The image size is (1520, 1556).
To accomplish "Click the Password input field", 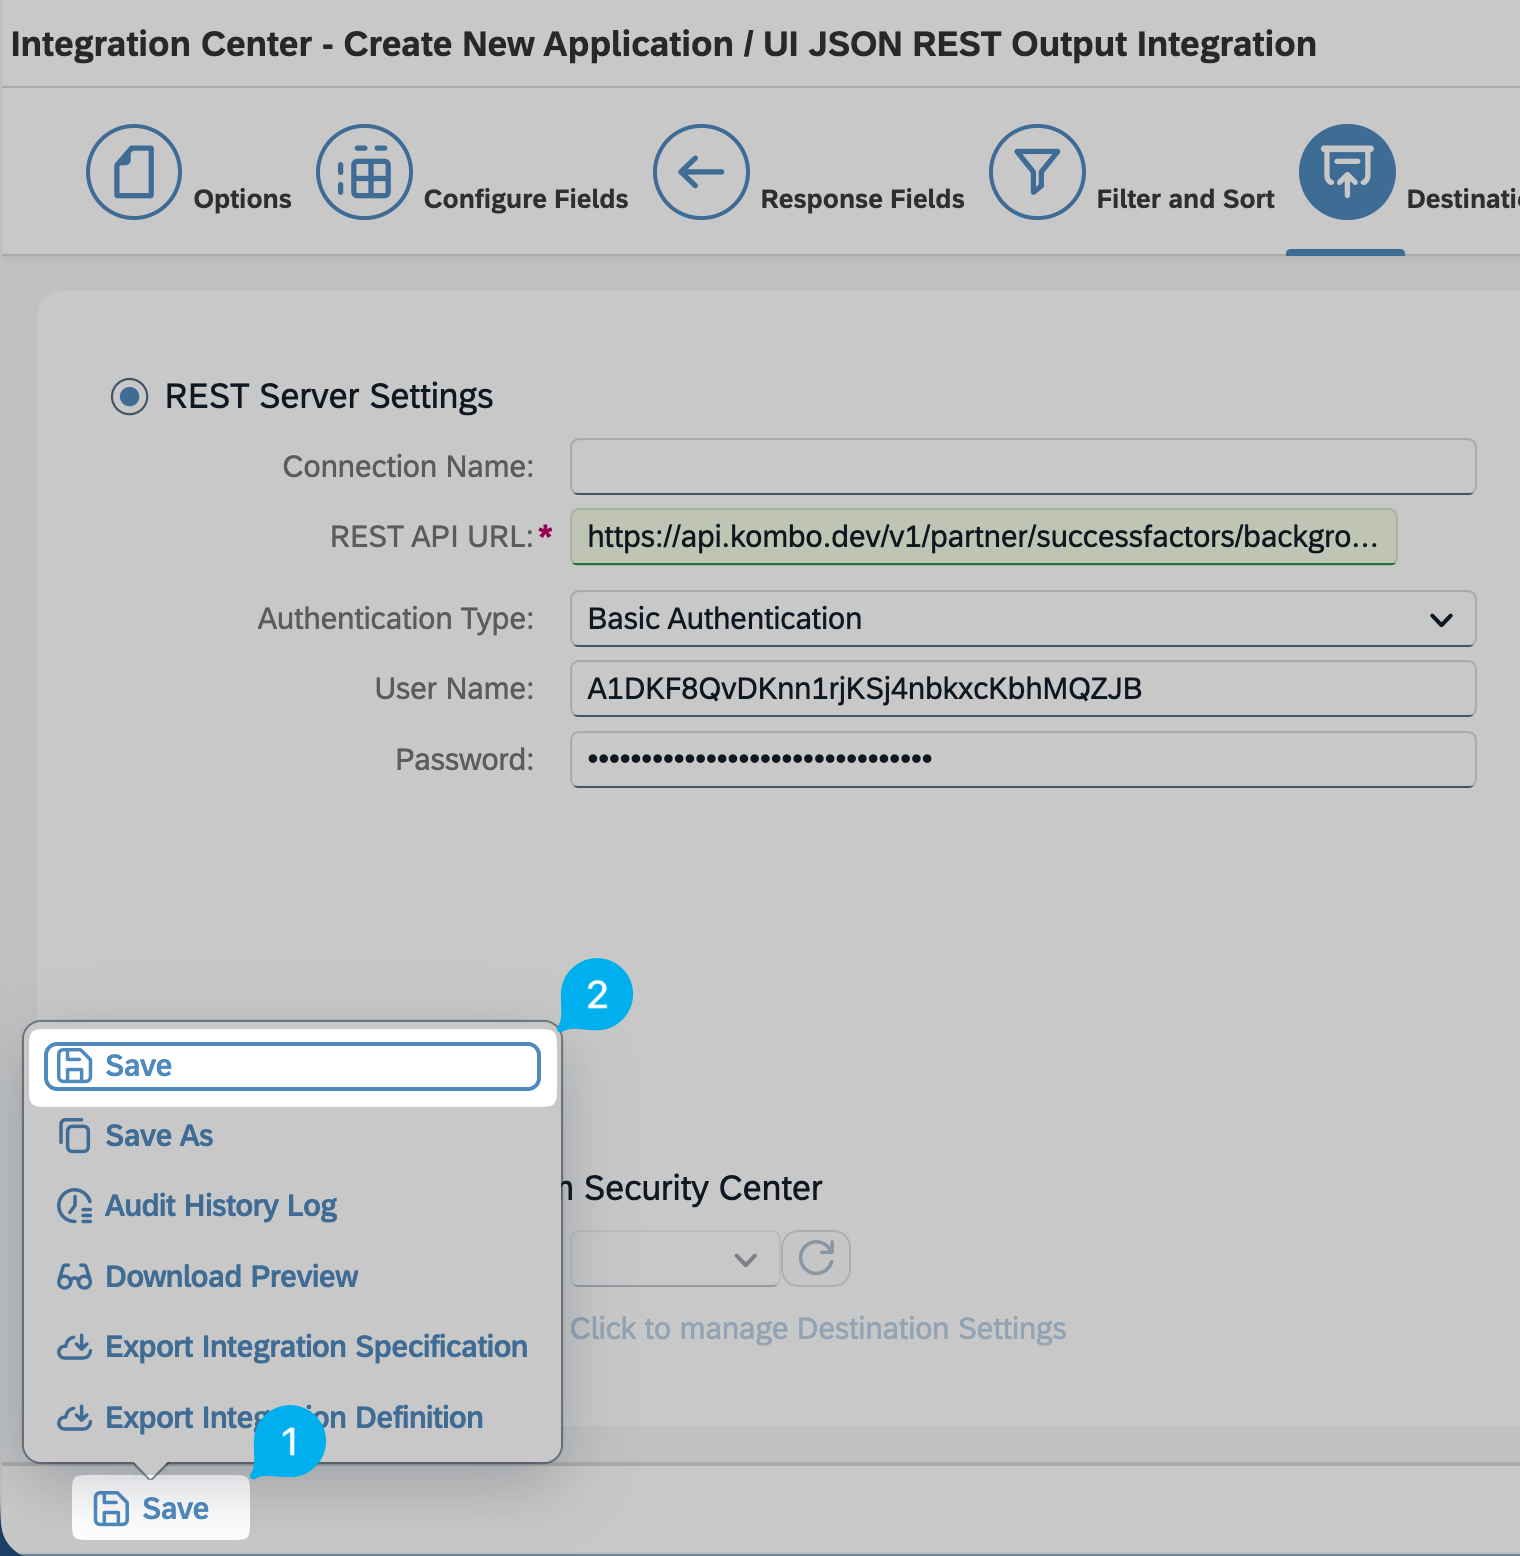I will coord(1022,760).
